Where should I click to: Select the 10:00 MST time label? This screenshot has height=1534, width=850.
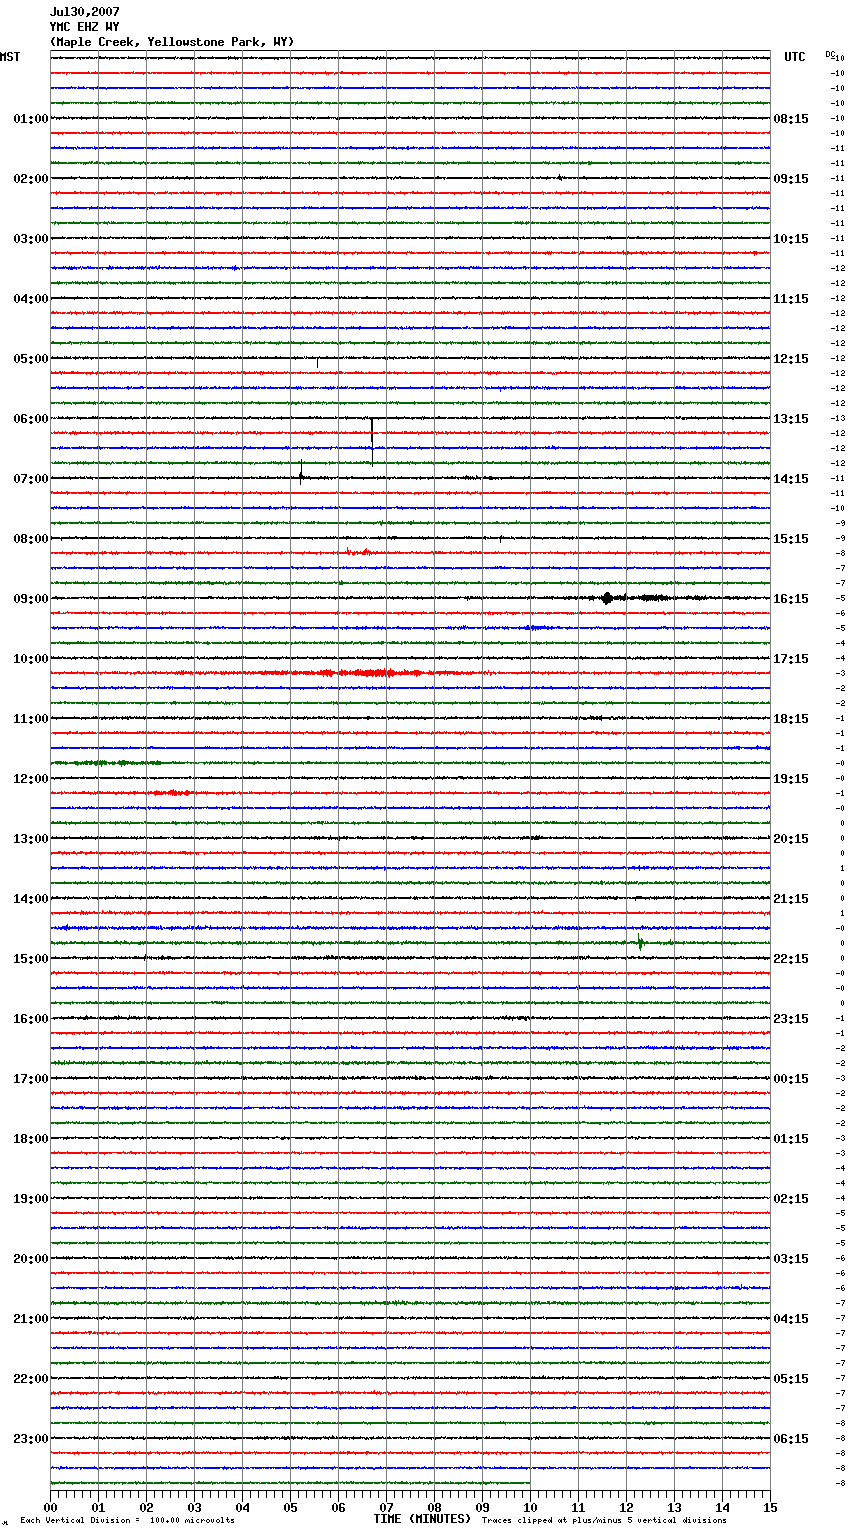click(x=30, y=659)
